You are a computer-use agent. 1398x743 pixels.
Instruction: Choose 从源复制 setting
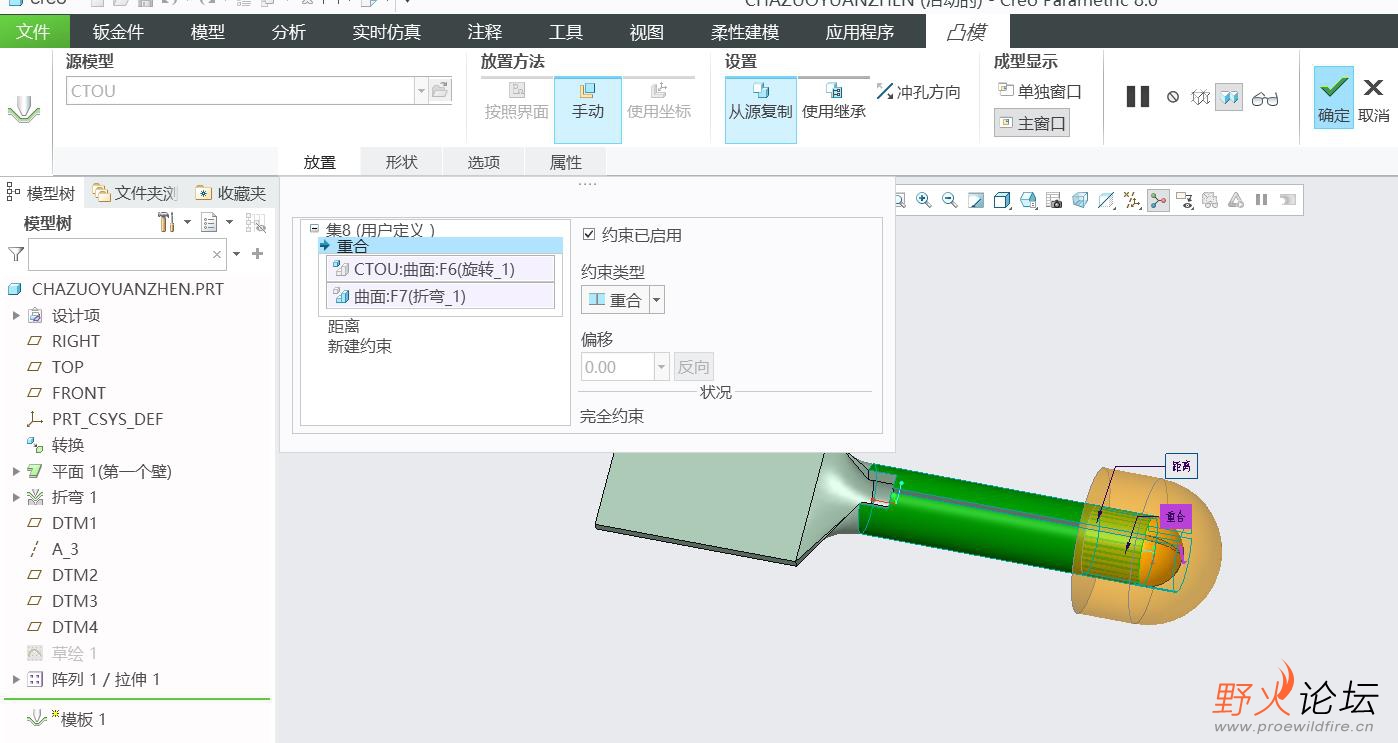coord(760,110)
